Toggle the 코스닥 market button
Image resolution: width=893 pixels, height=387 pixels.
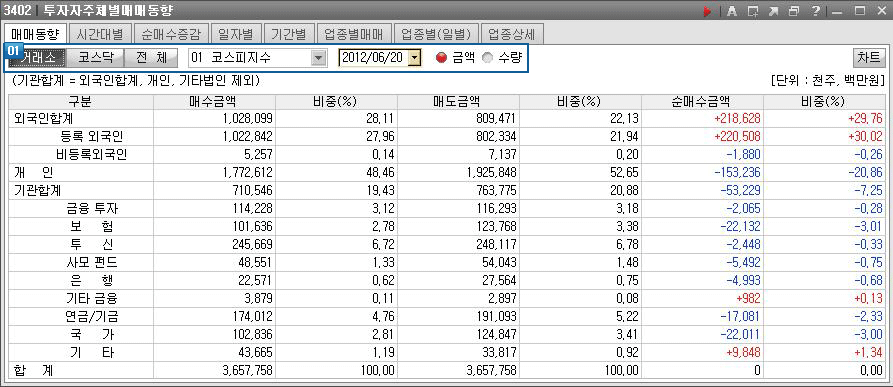[x=95, y=58]
